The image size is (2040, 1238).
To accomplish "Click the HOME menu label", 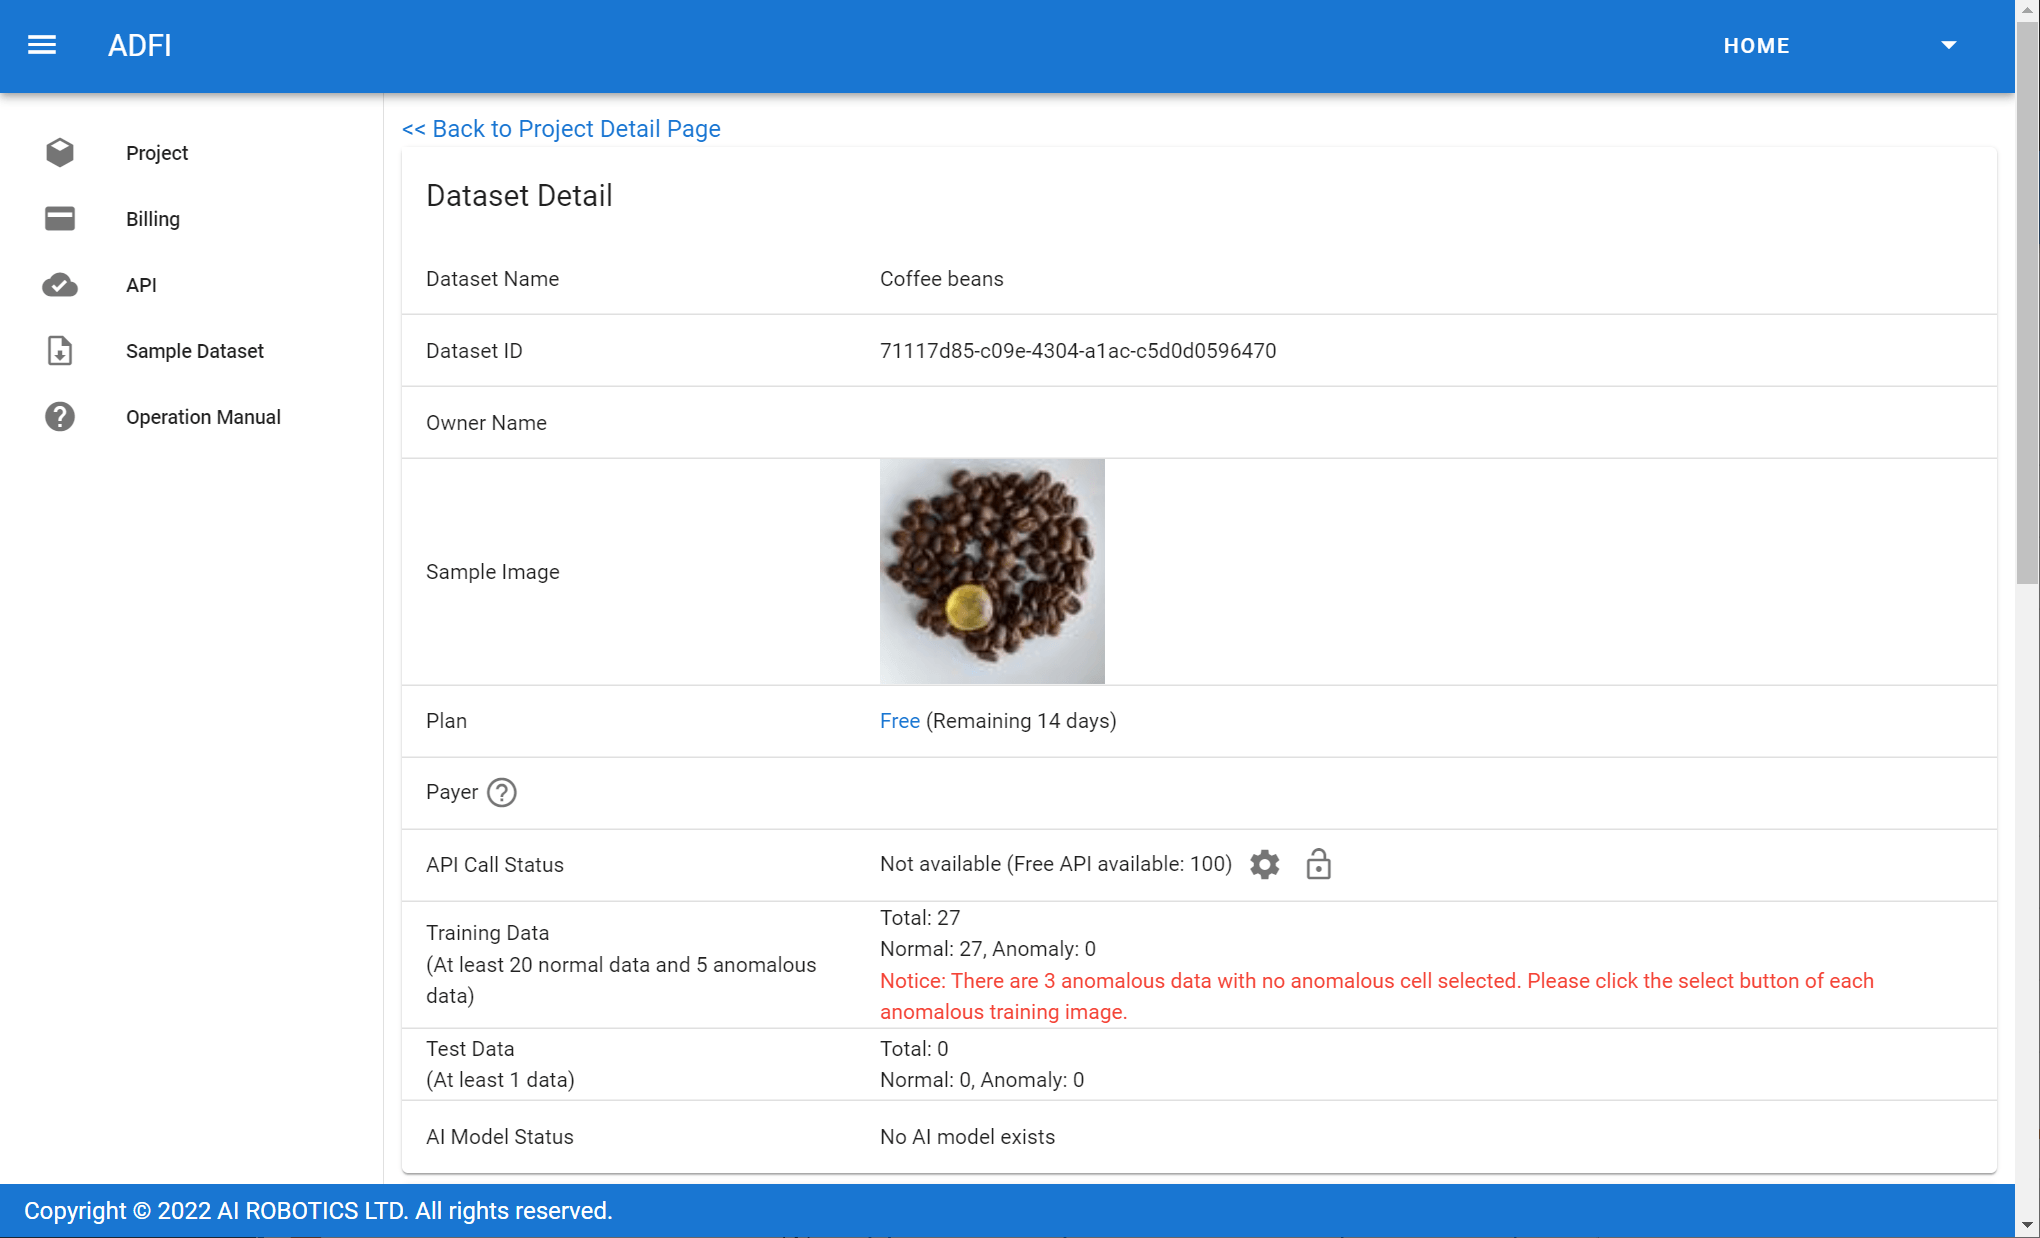I will 1756,46.
